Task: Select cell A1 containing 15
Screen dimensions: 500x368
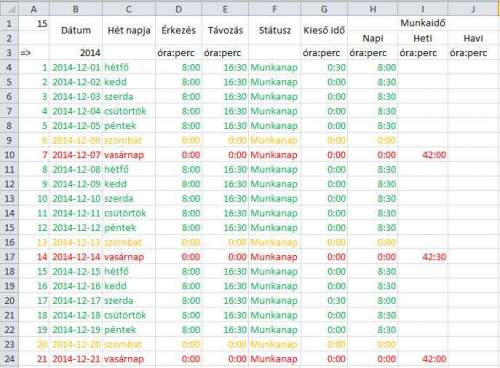Action: pyautogui.click(x=34, y=23)
